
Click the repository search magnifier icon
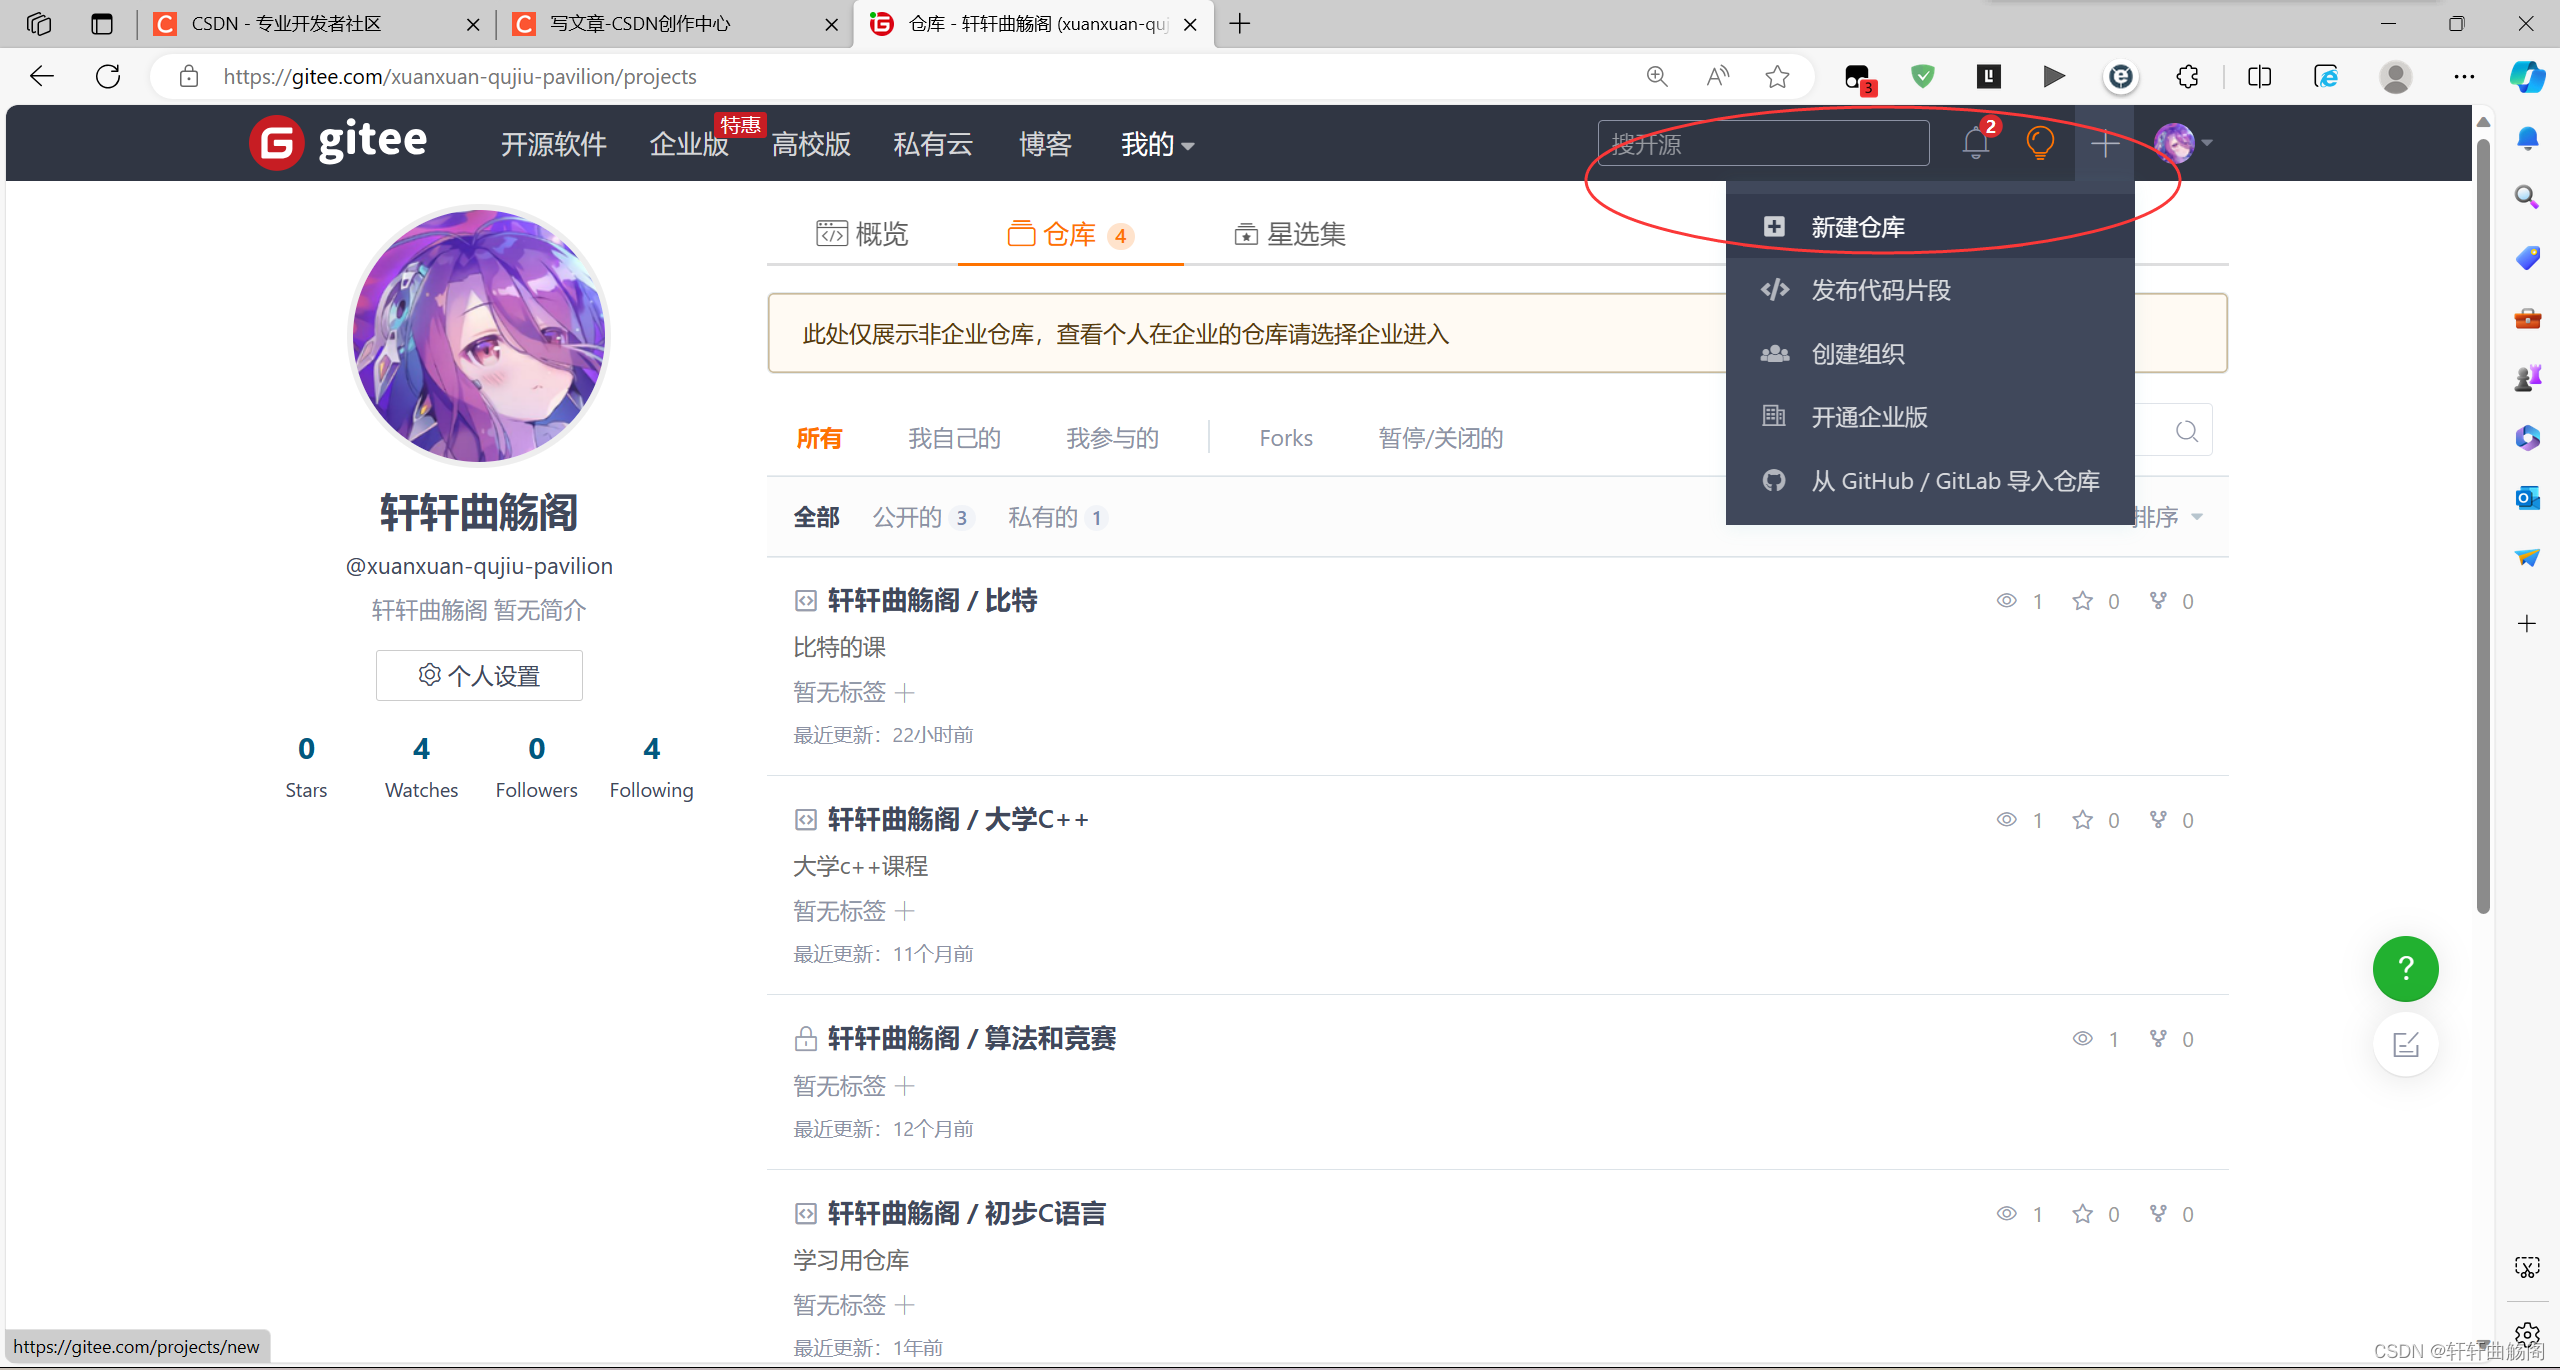click(2186, 431)
